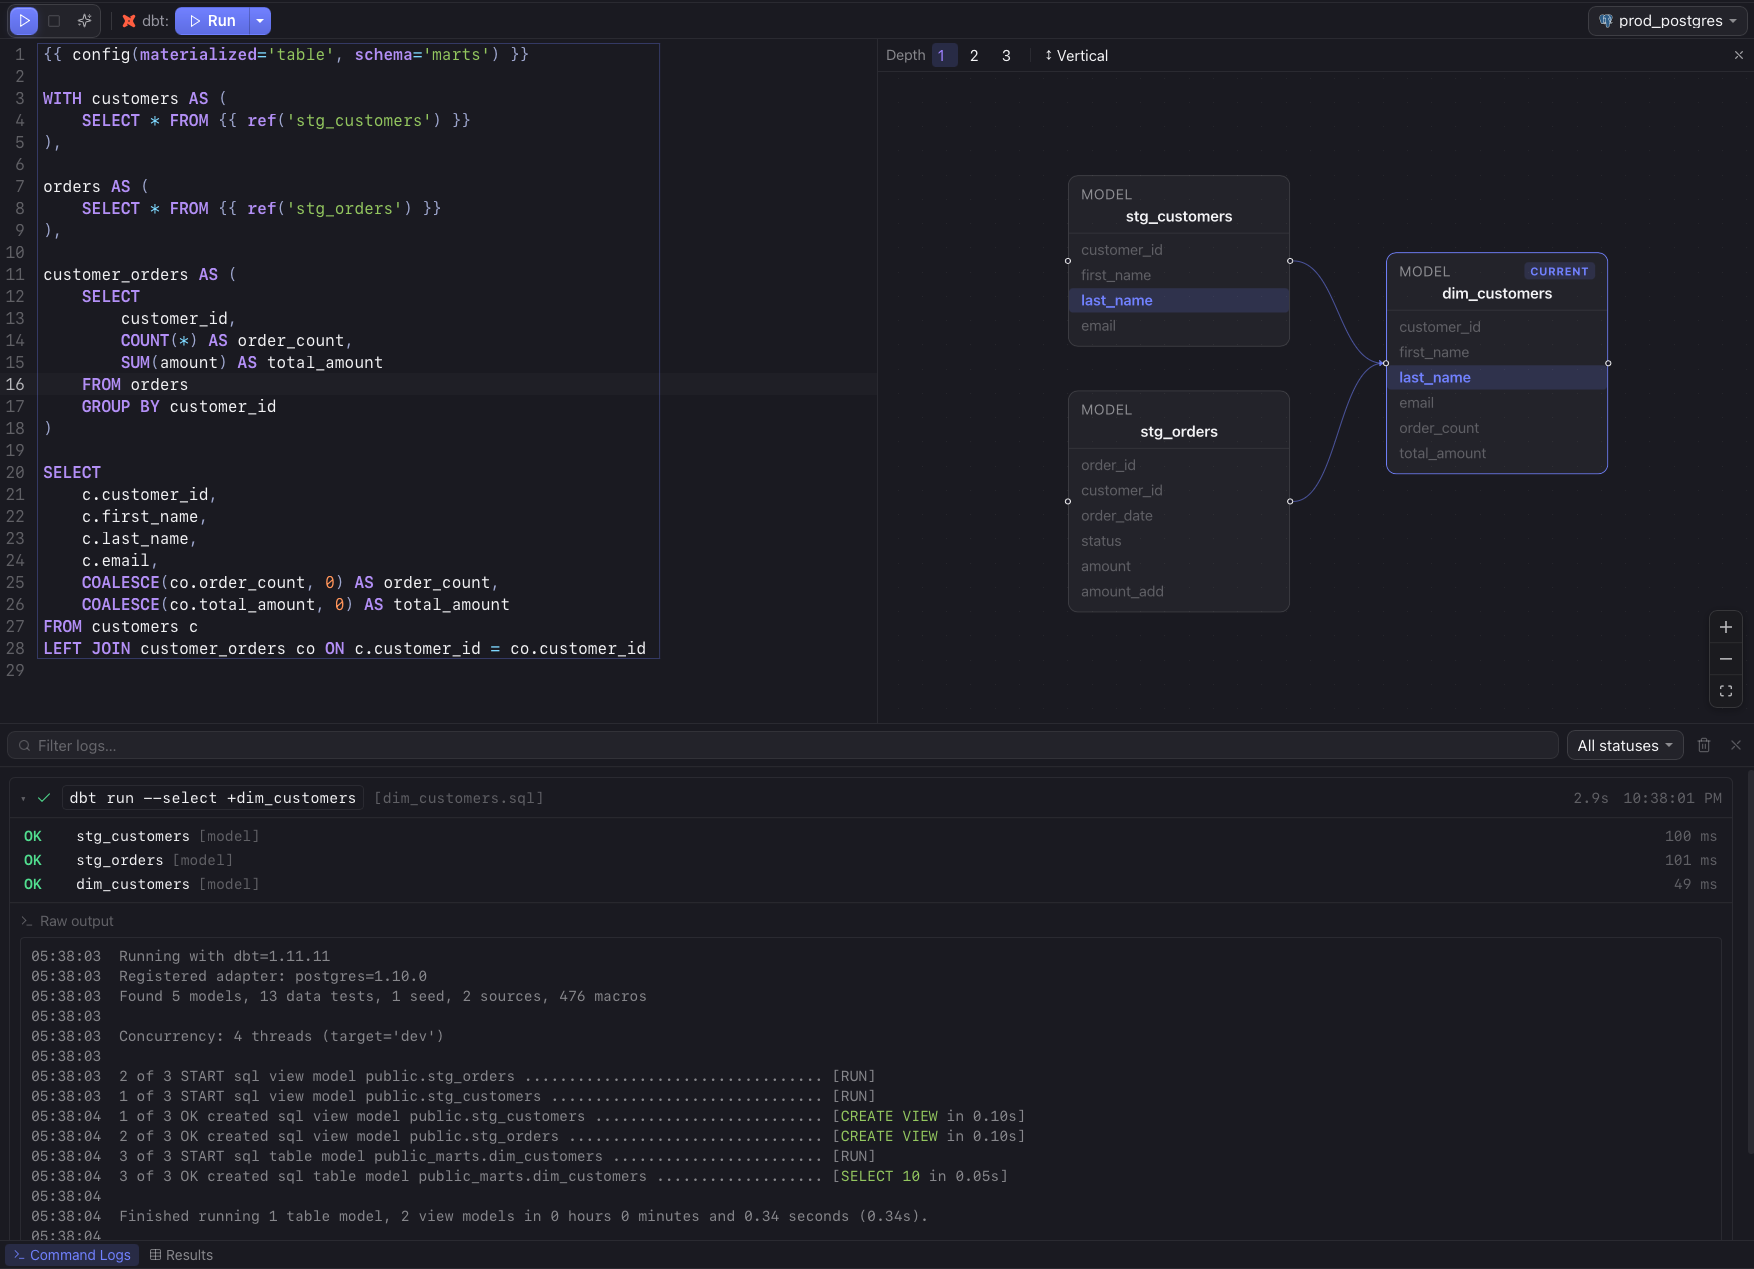Switch to the Command Logs tab
1754x1269 pixels.
pyautogui.click(x=72, y=1255)
